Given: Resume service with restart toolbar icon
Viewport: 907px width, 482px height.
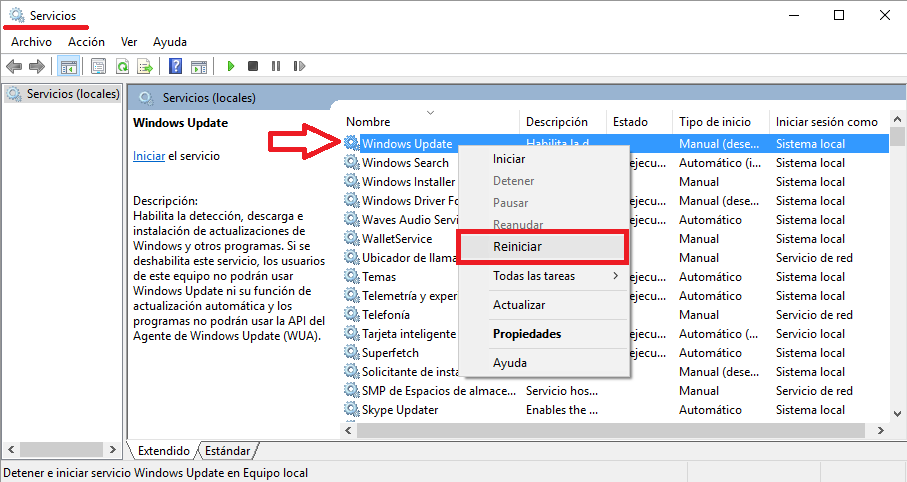Looking at the screenshot, I should click(x=299, y=67).
